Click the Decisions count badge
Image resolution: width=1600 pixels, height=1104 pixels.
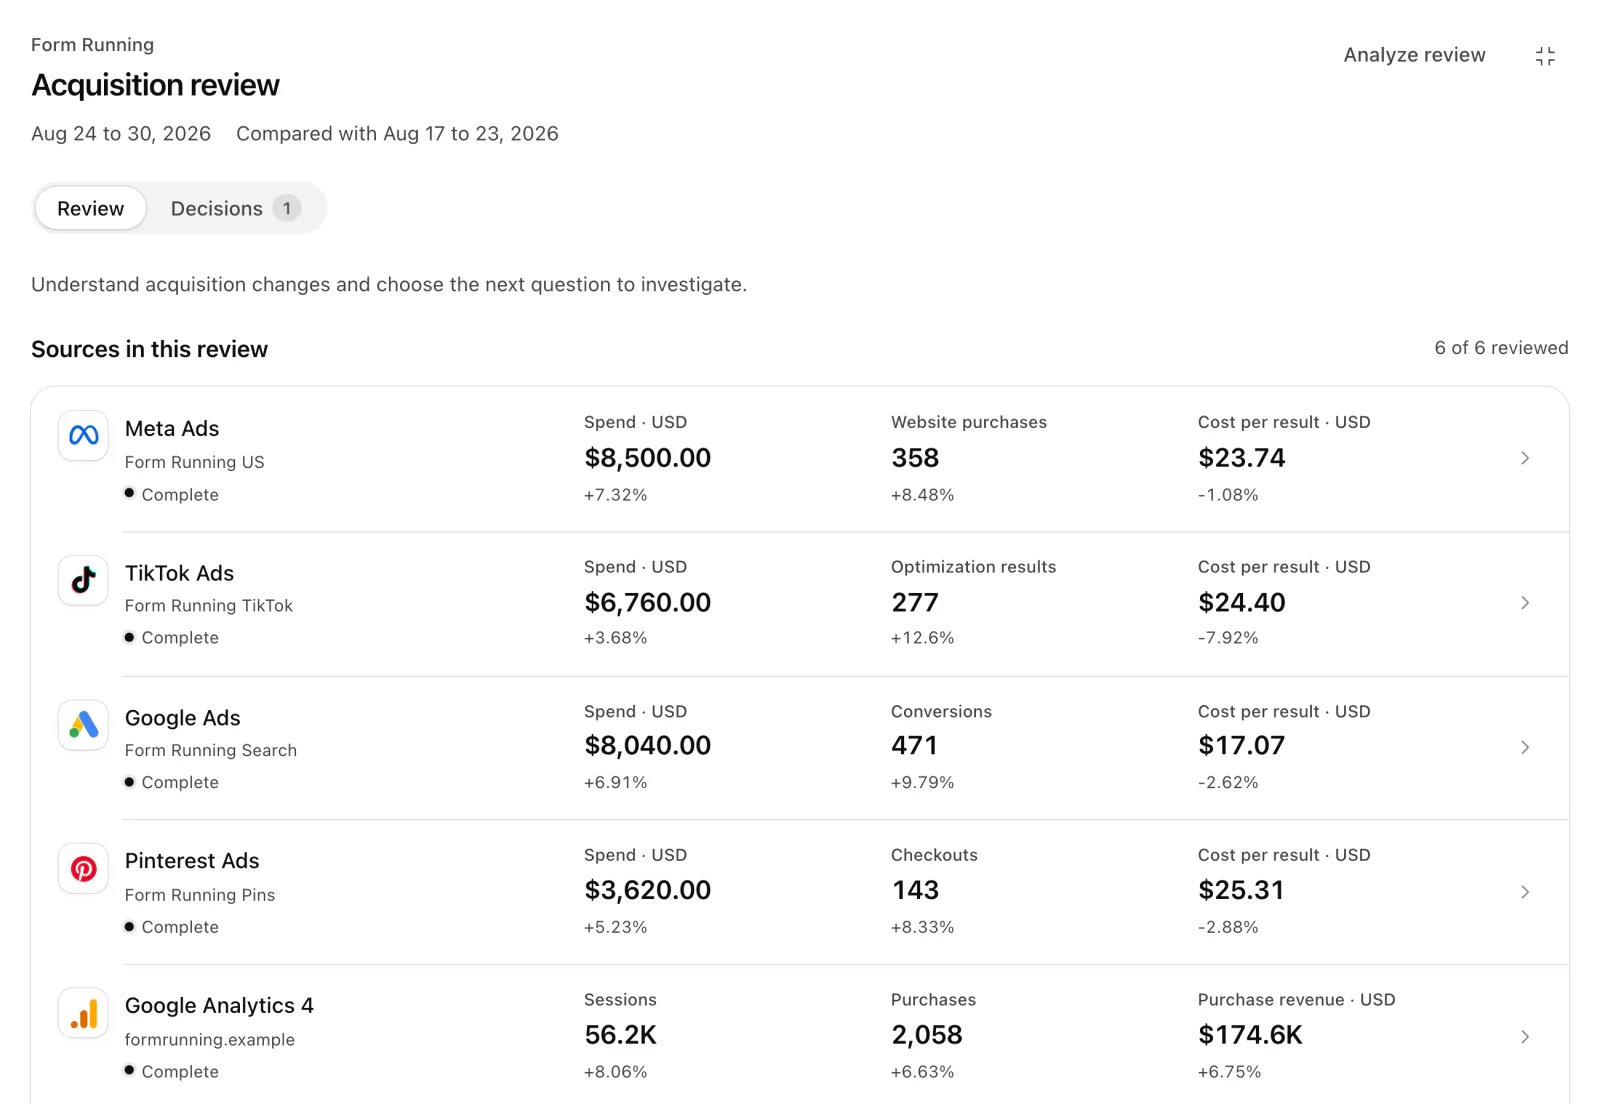(x=287, y=208)
